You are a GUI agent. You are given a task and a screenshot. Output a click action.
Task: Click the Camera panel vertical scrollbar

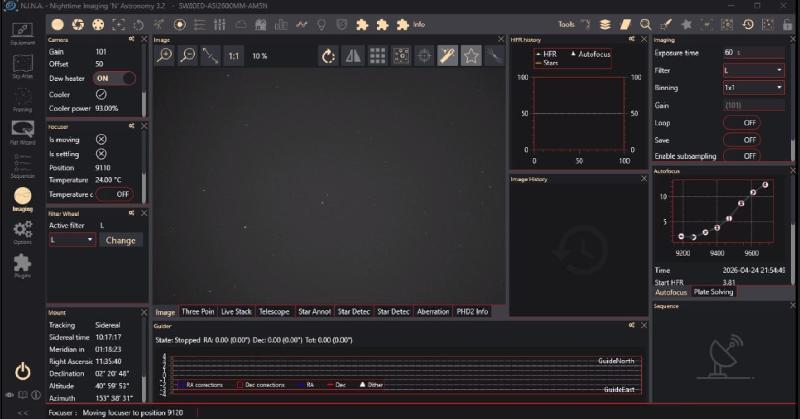[144, 81]
